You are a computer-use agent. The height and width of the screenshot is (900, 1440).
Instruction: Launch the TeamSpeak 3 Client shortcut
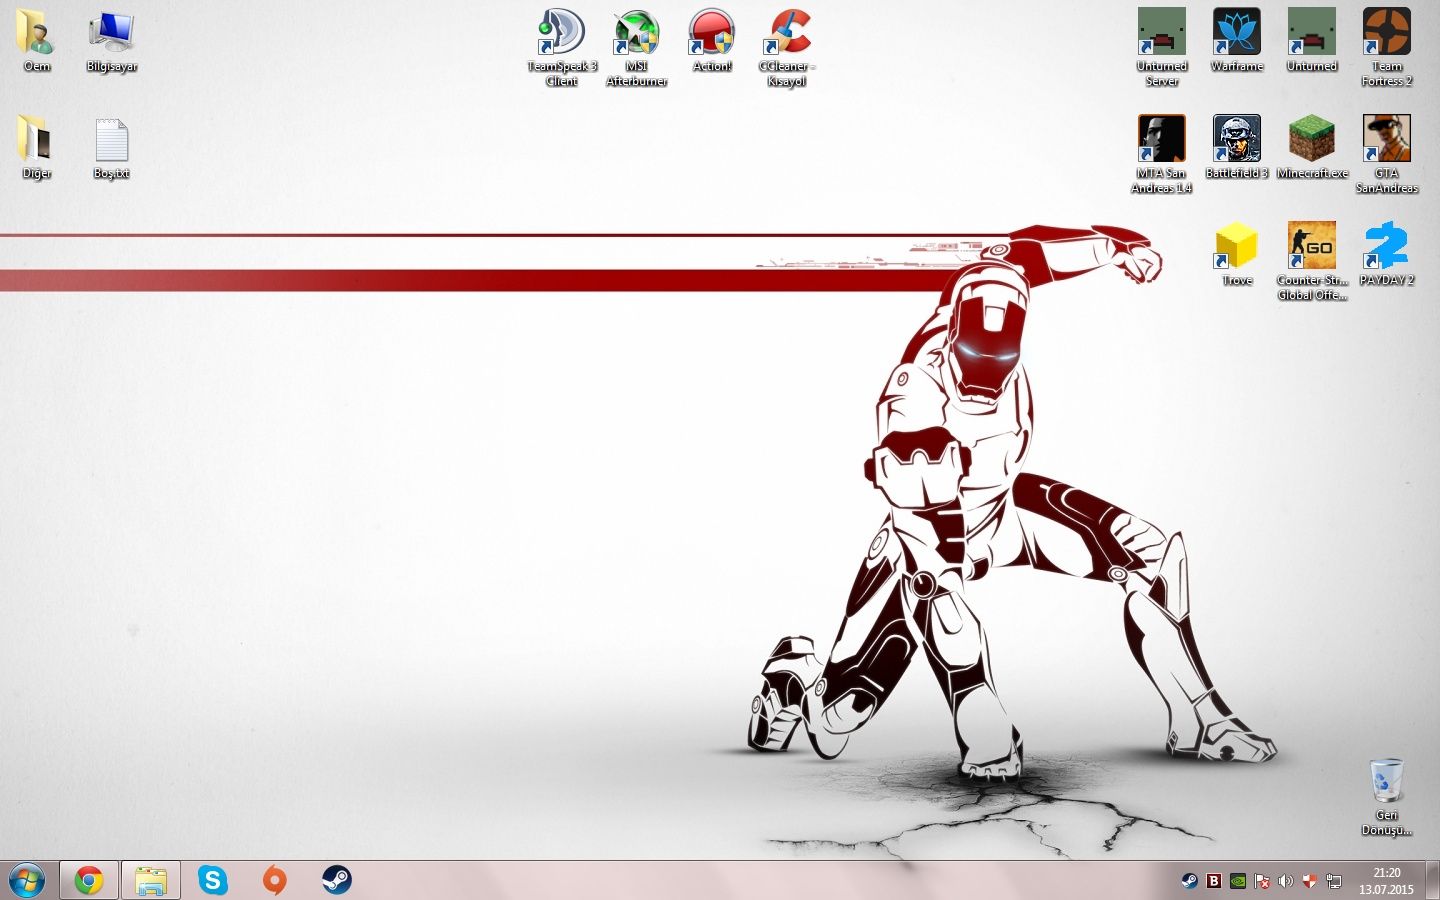click(x=562, y=47)
